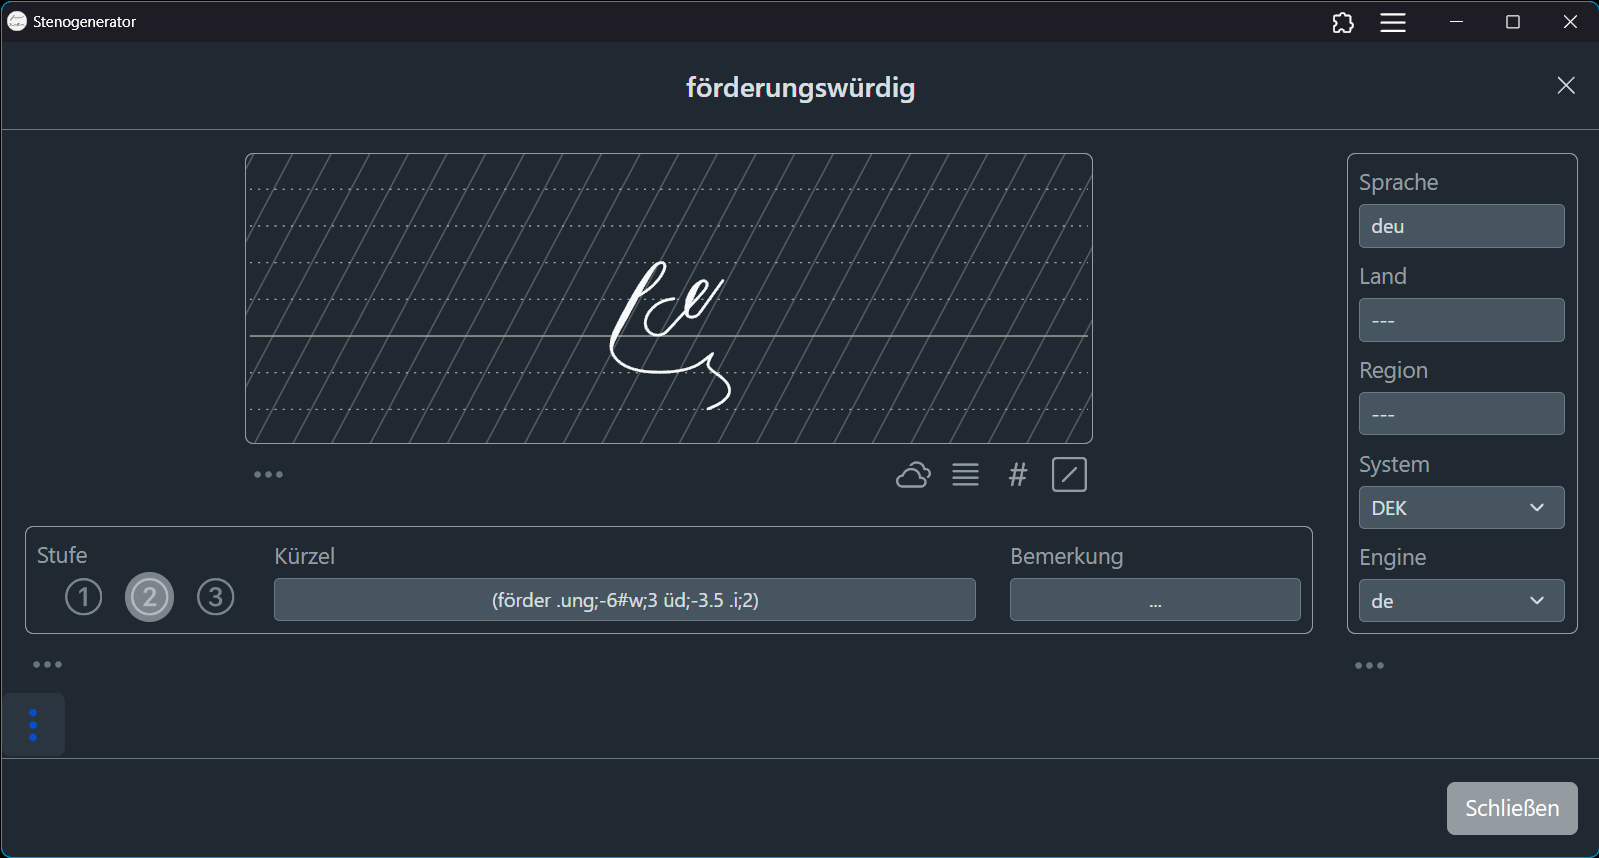This screenshot has height=858, width=1599.
Task: Click the Sprache field containing deu
Action: coord(1461,226)
